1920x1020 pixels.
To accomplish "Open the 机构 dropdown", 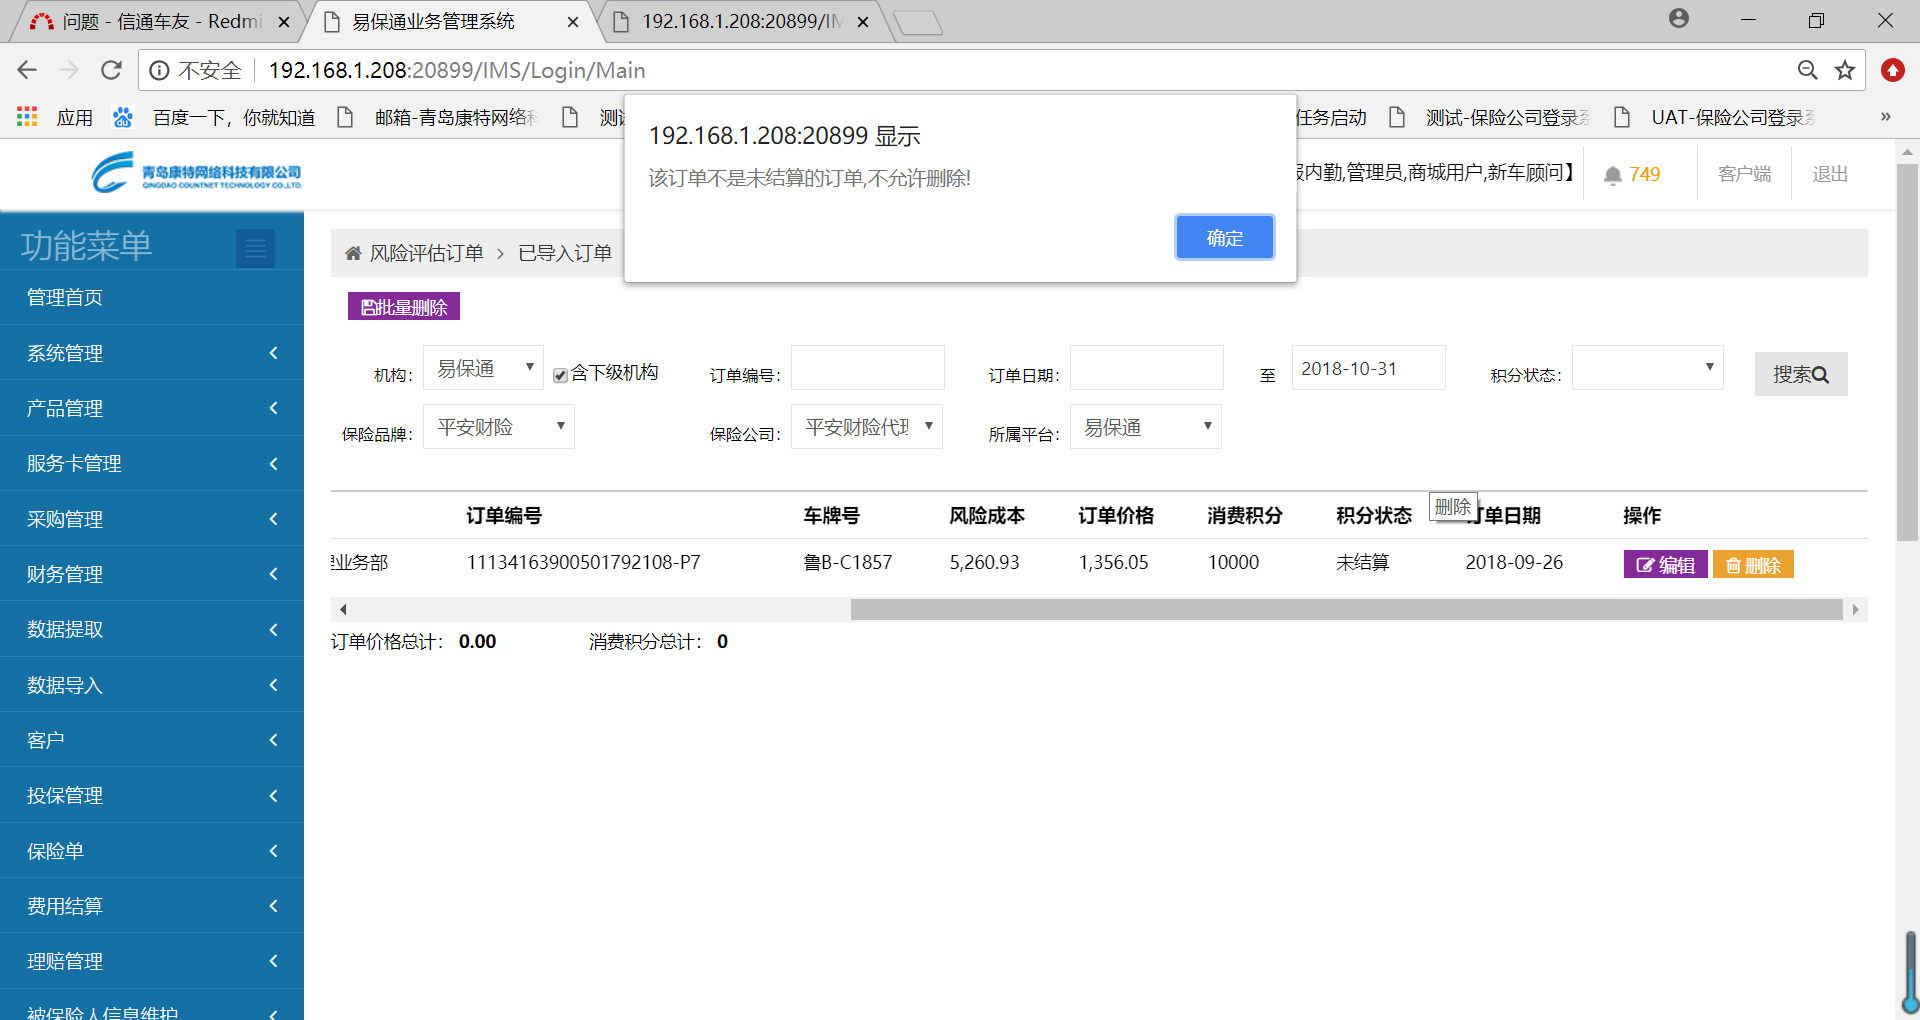I will [x=483, y=368].
